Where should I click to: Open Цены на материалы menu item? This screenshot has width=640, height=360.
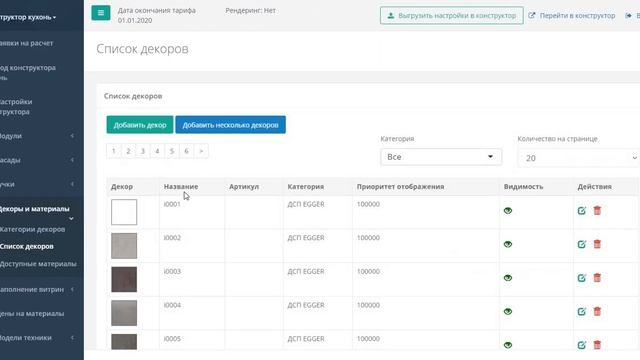pos(32,313)
